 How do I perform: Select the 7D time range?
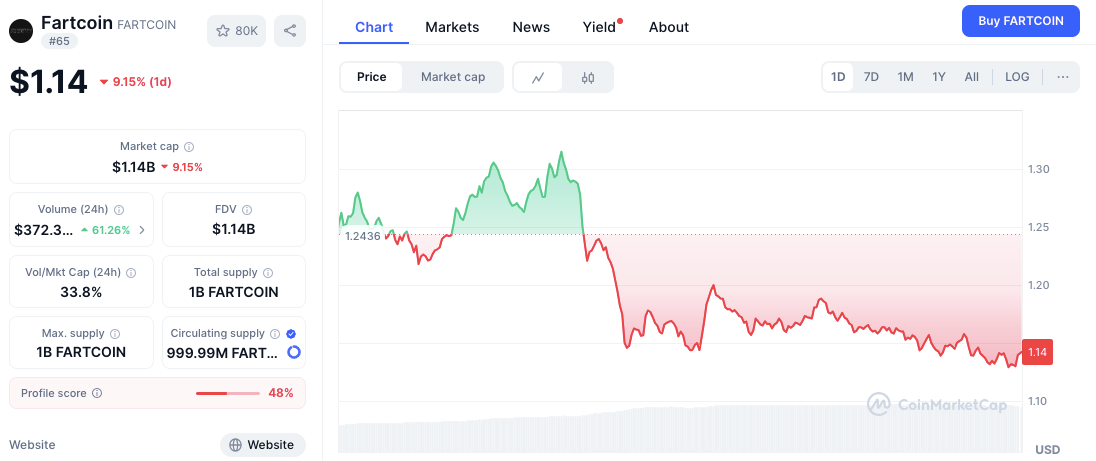click(x=871, y=77)
